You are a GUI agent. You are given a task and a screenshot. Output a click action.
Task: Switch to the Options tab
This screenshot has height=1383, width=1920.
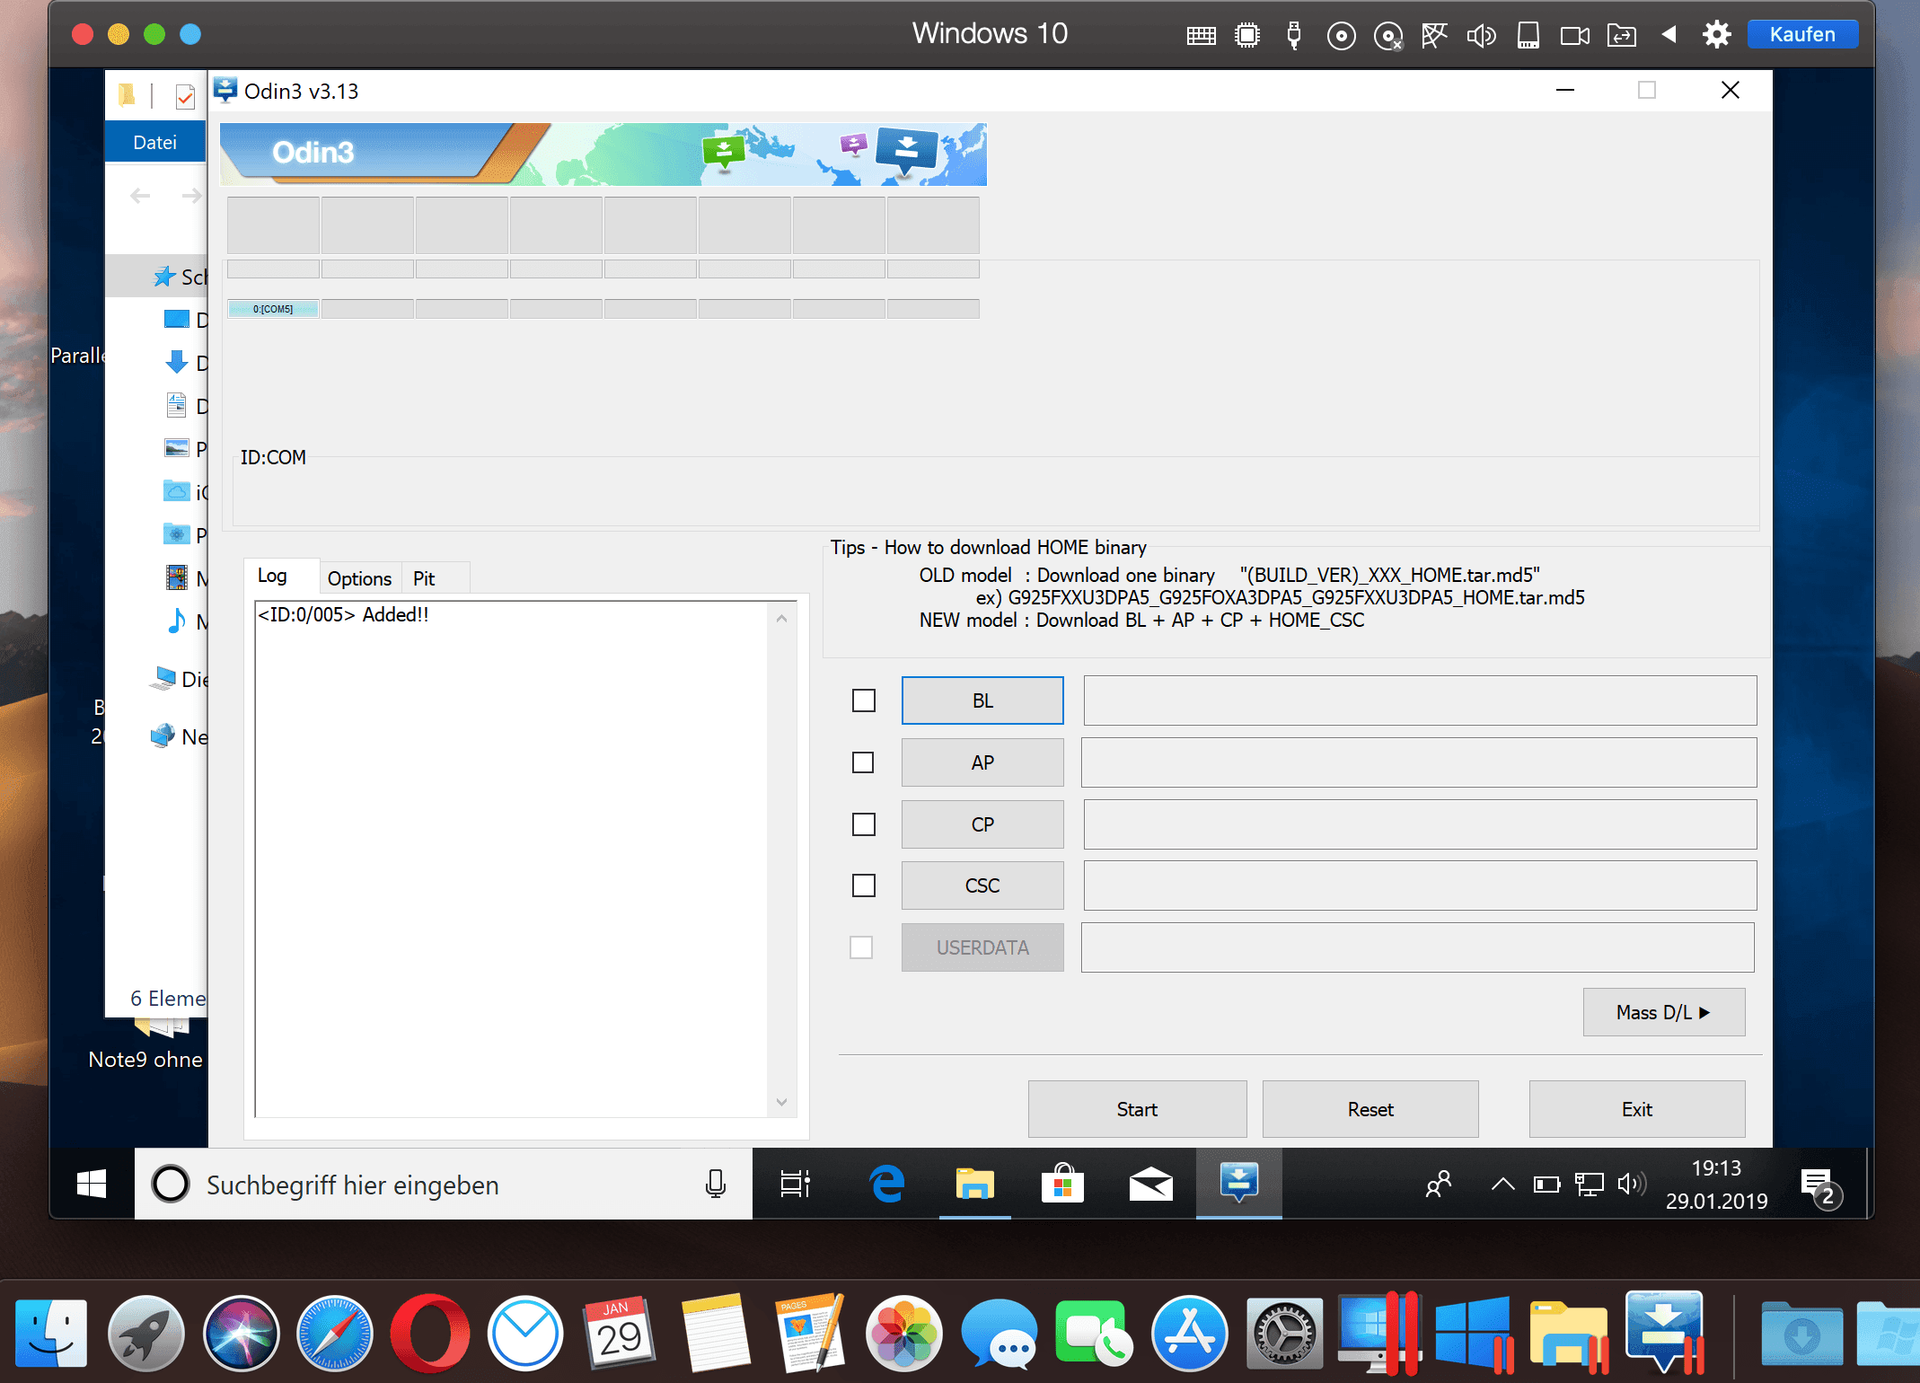pos(359,578)
